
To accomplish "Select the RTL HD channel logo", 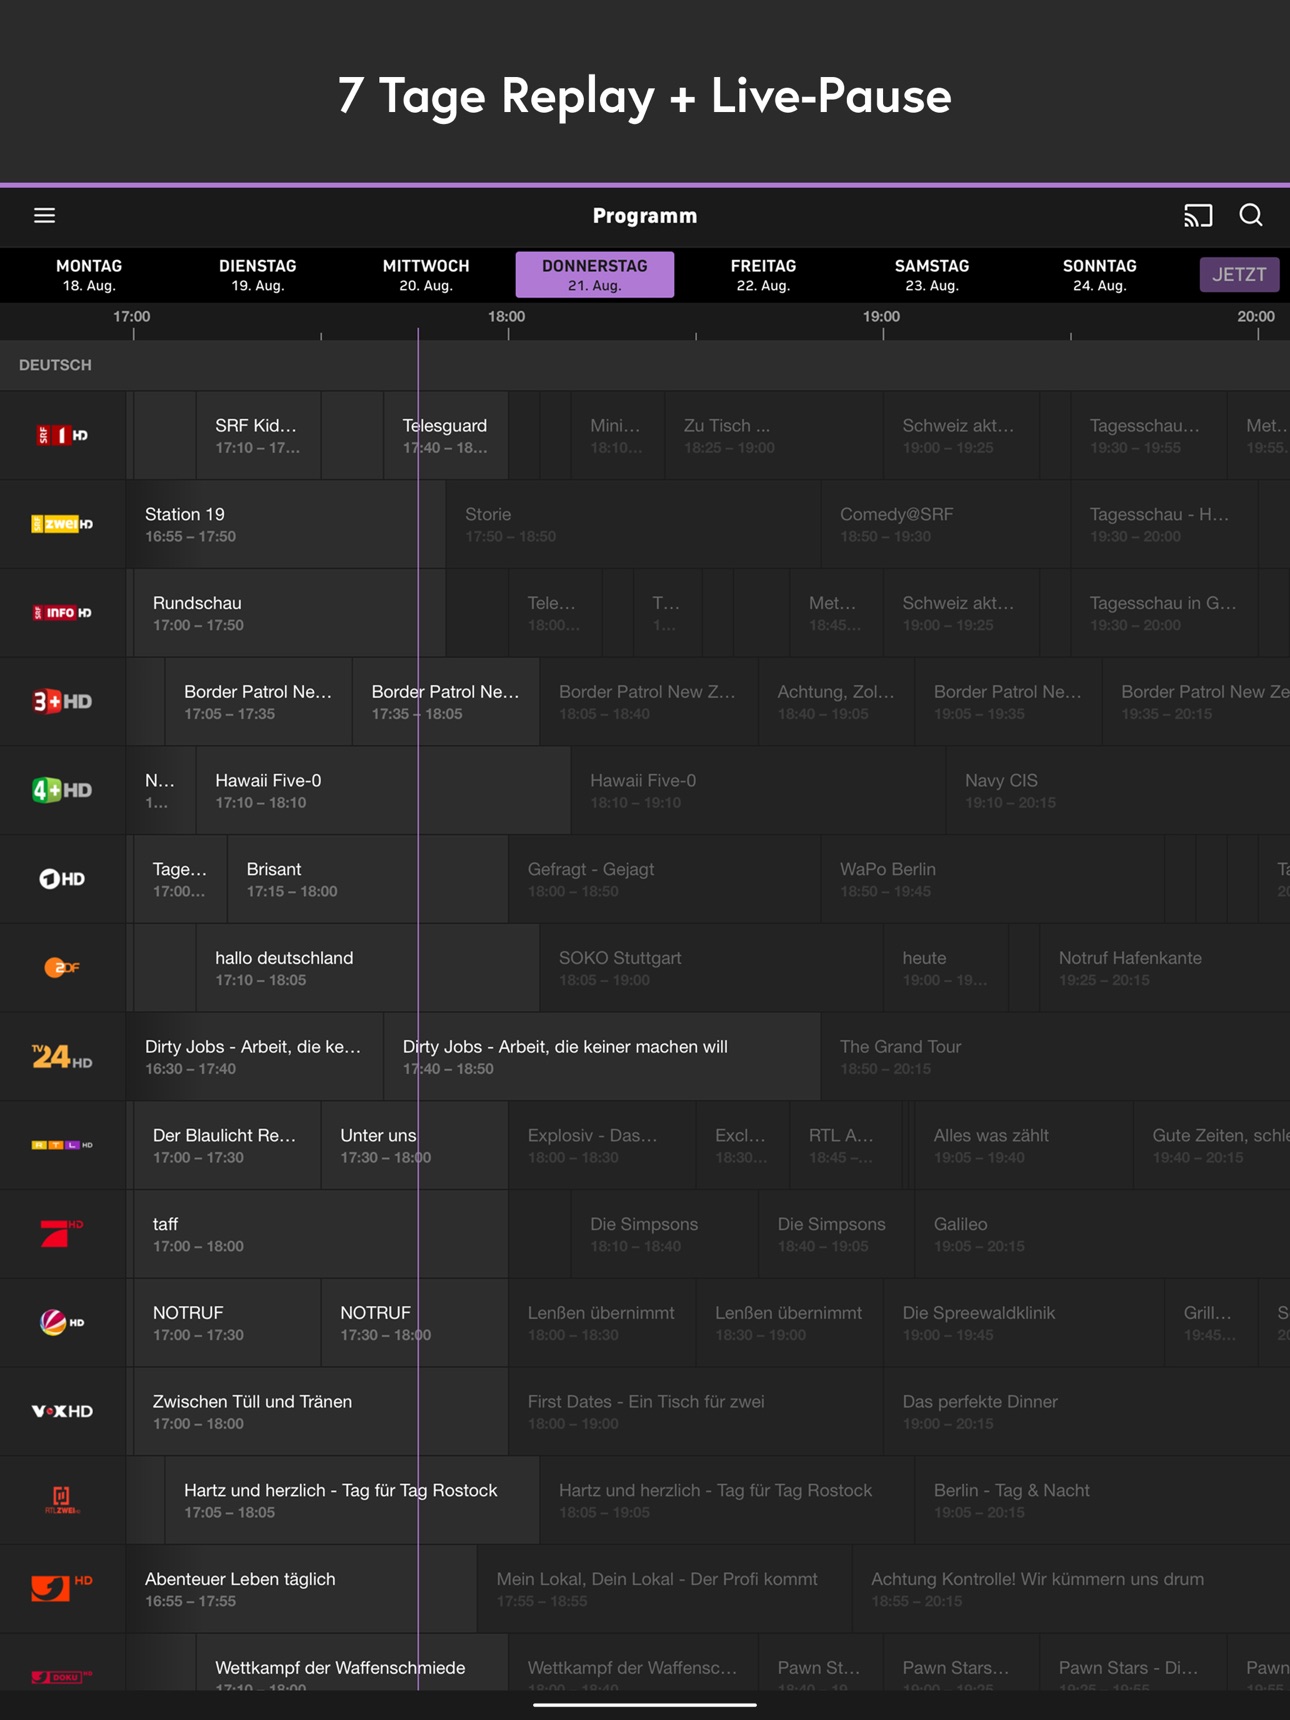I will 62,1145.
